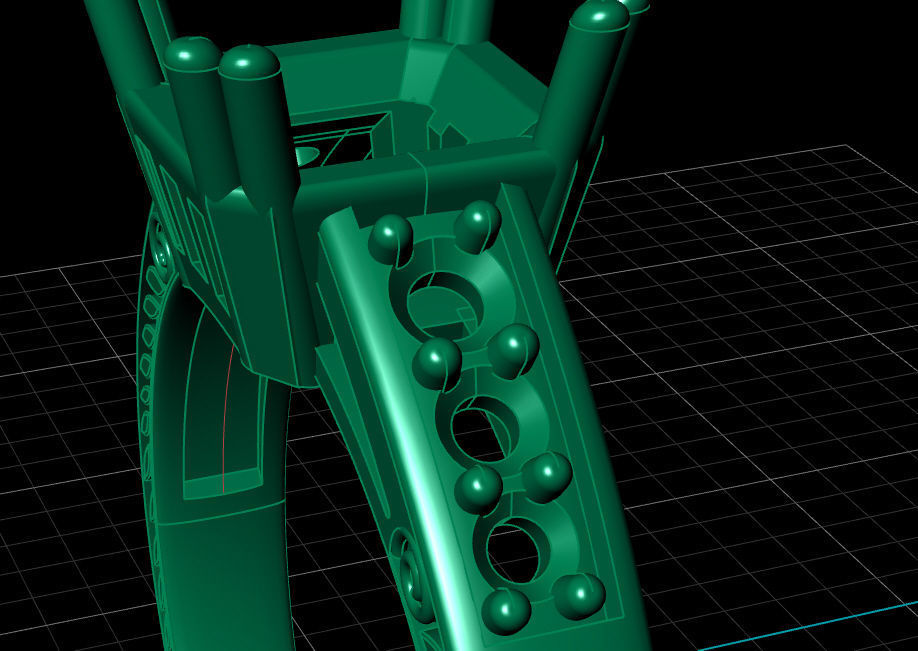Select the red curve on the ring shank
This screenshot has width=918, height=651.
click(227, 417)
